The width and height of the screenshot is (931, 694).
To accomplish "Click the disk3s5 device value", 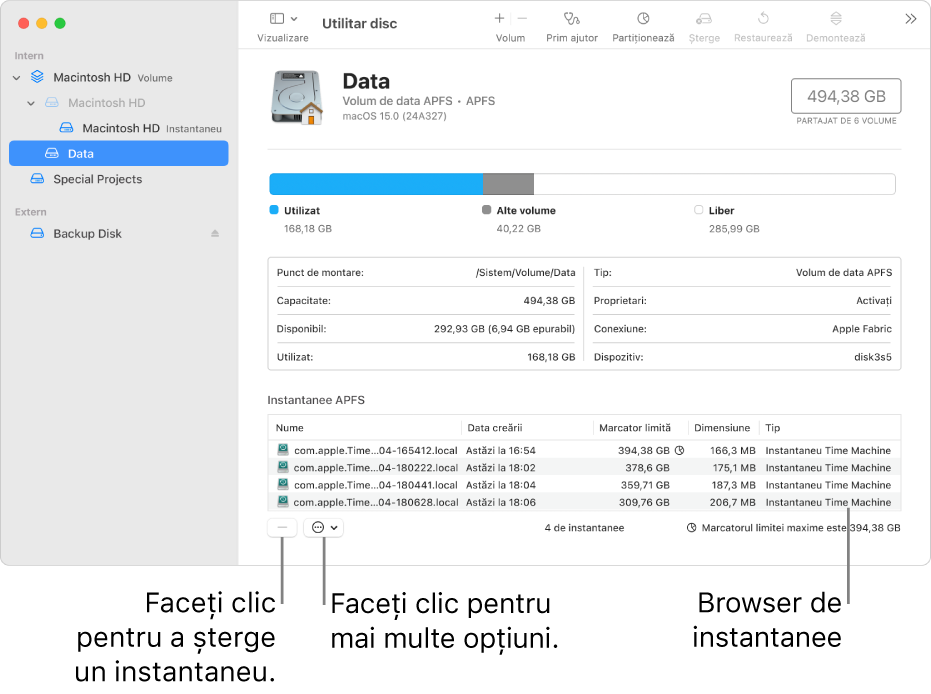I will click(x=873, y=357).
